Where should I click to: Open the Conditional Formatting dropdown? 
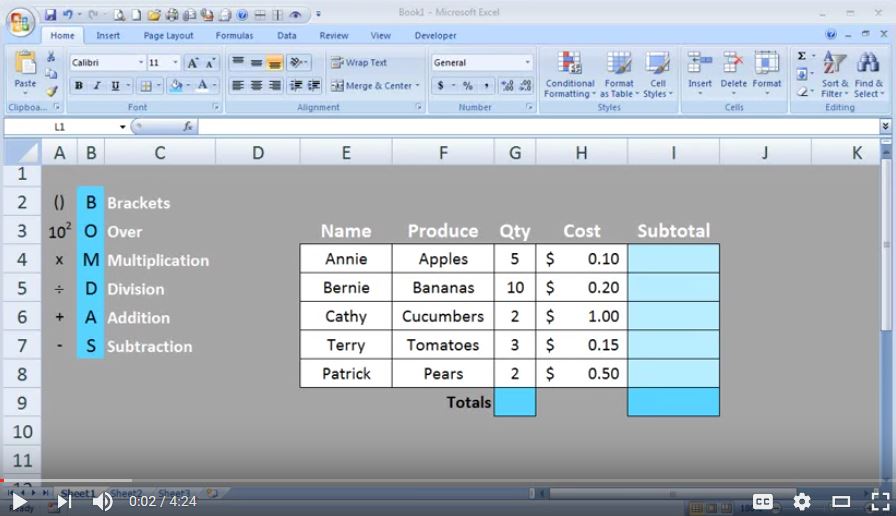tap(570, 74)
